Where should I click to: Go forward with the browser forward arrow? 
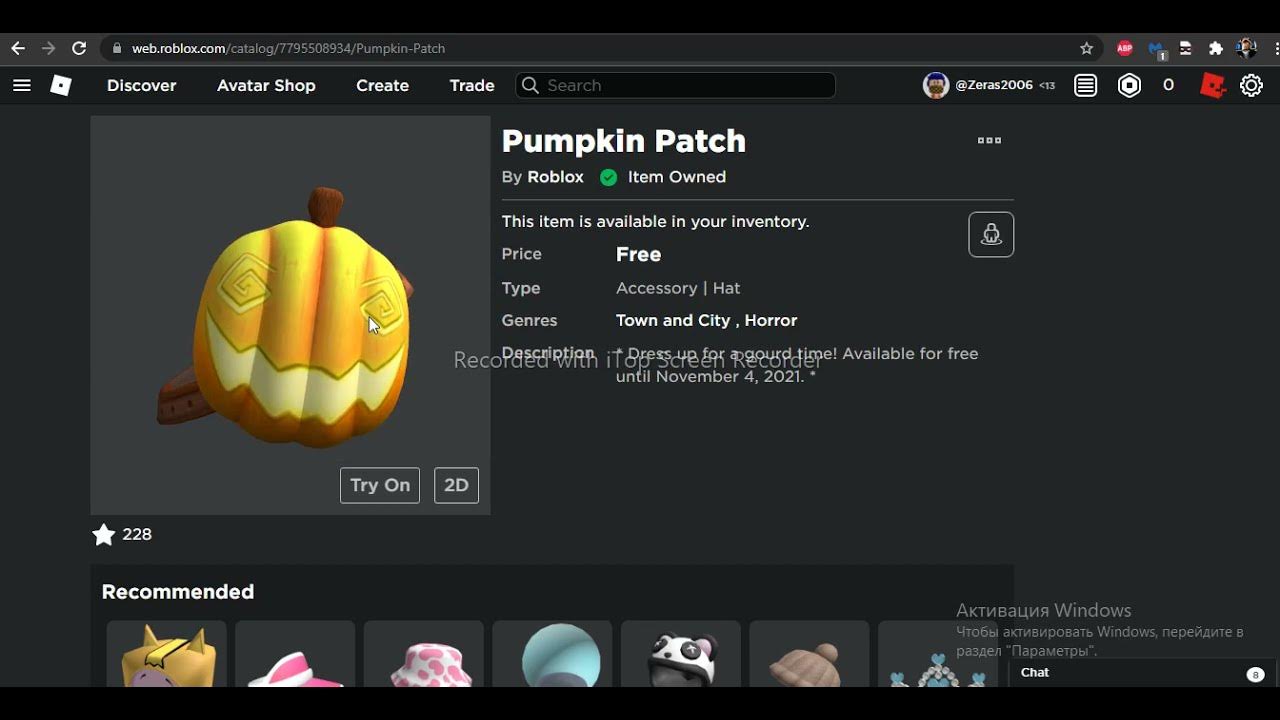pos(48,48)
